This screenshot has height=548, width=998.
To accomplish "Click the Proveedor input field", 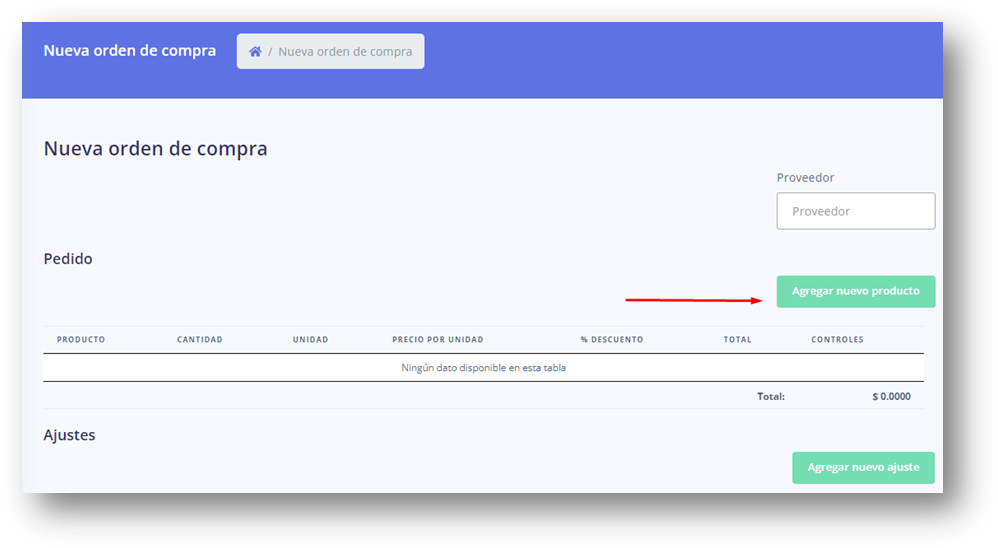I will tap(855, 211).
